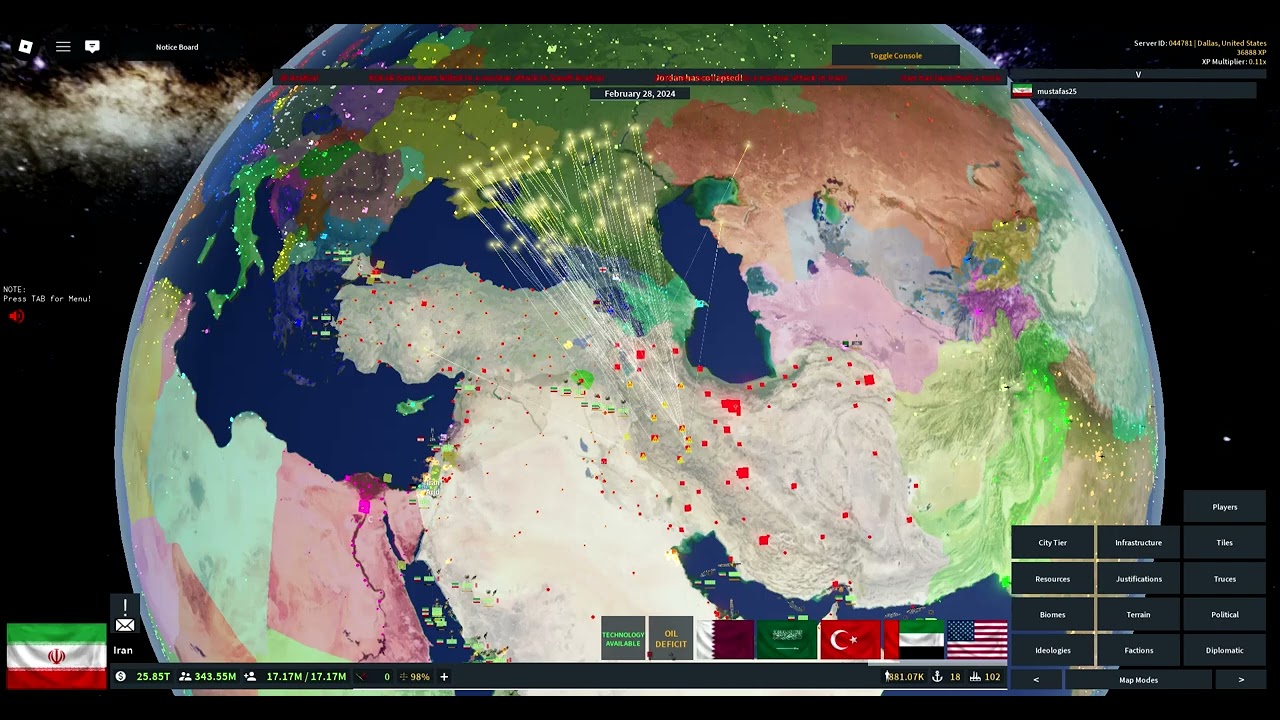1280x720 pixels.
Task: Click the Map Modes label button
Action: click(x=1138, y=680)
